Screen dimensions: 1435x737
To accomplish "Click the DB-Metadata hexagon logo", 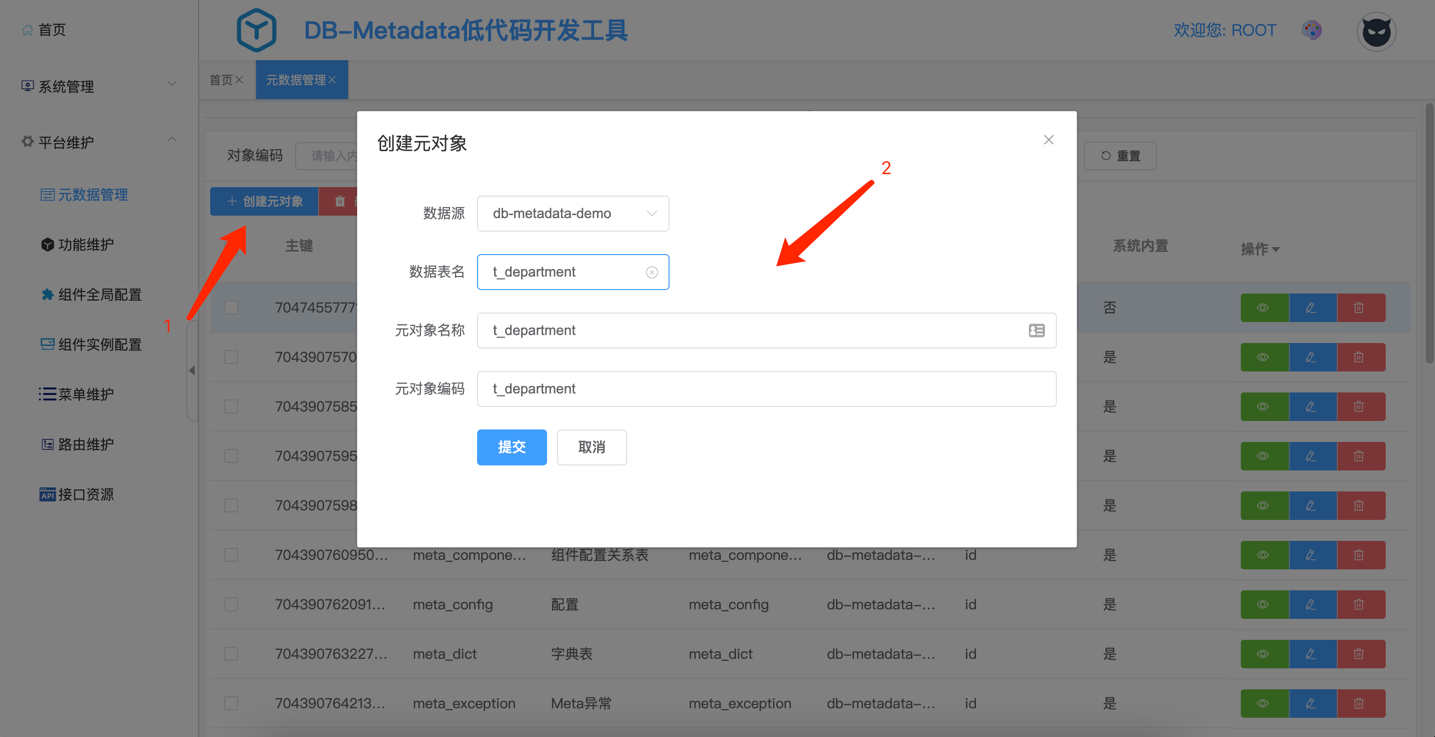I will click(256, 30).
